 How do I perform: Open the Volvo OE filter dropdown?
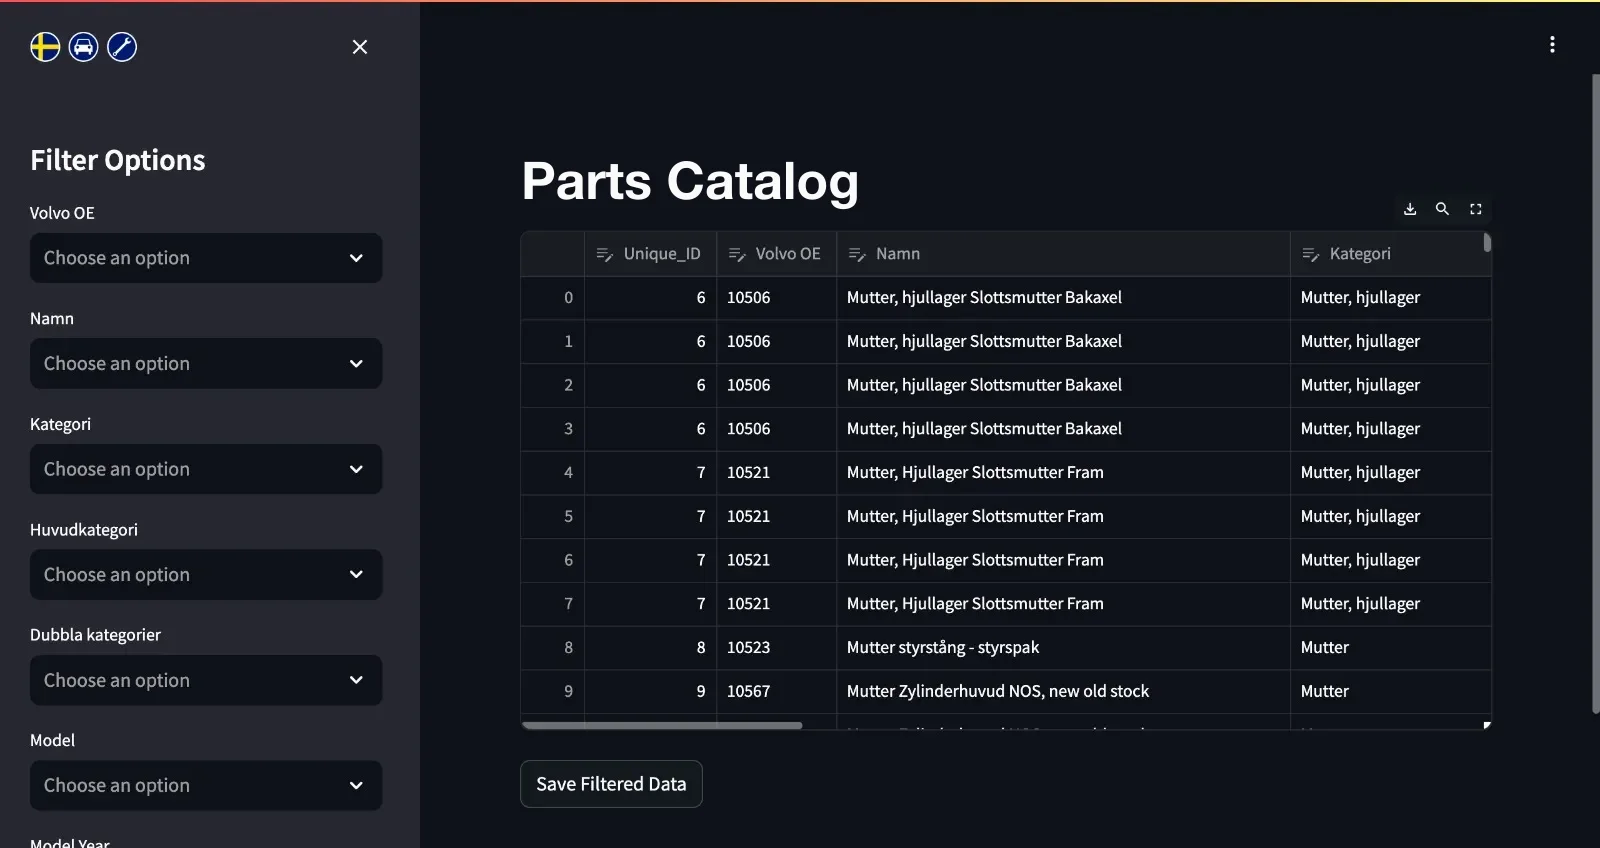(206, 258)
